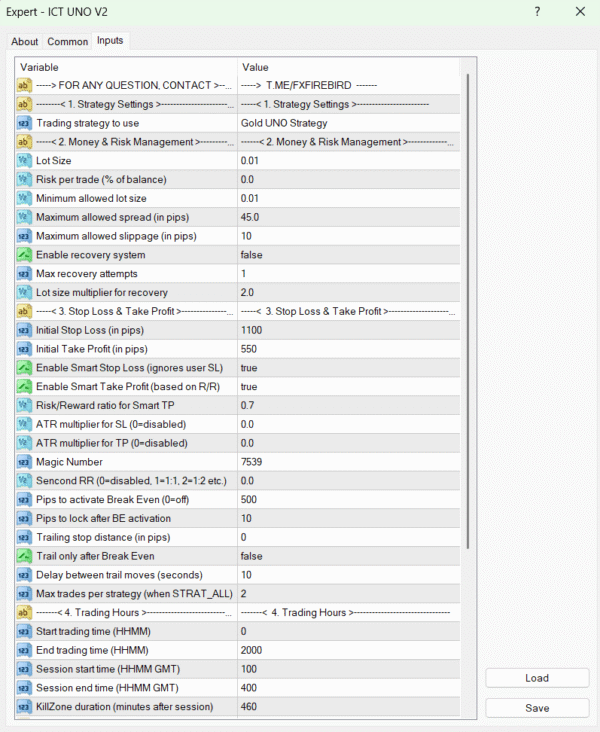Click icon beside Trailing stop distance
The height and width of the screenshot is (732, 600).
[x=24, y=537]
